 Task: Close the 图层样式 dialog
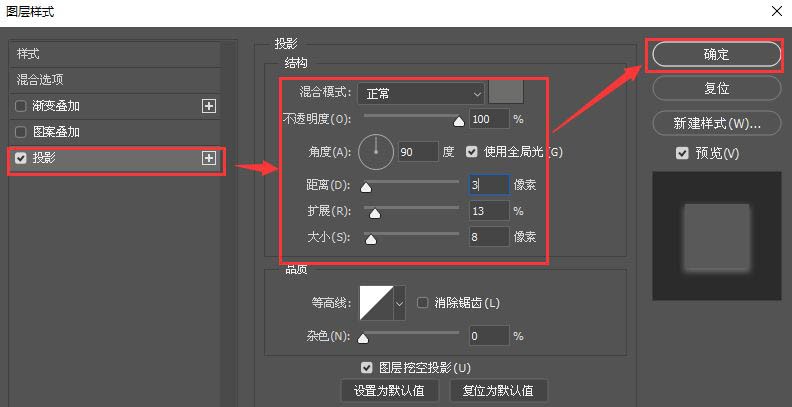[x=776, y=10]
